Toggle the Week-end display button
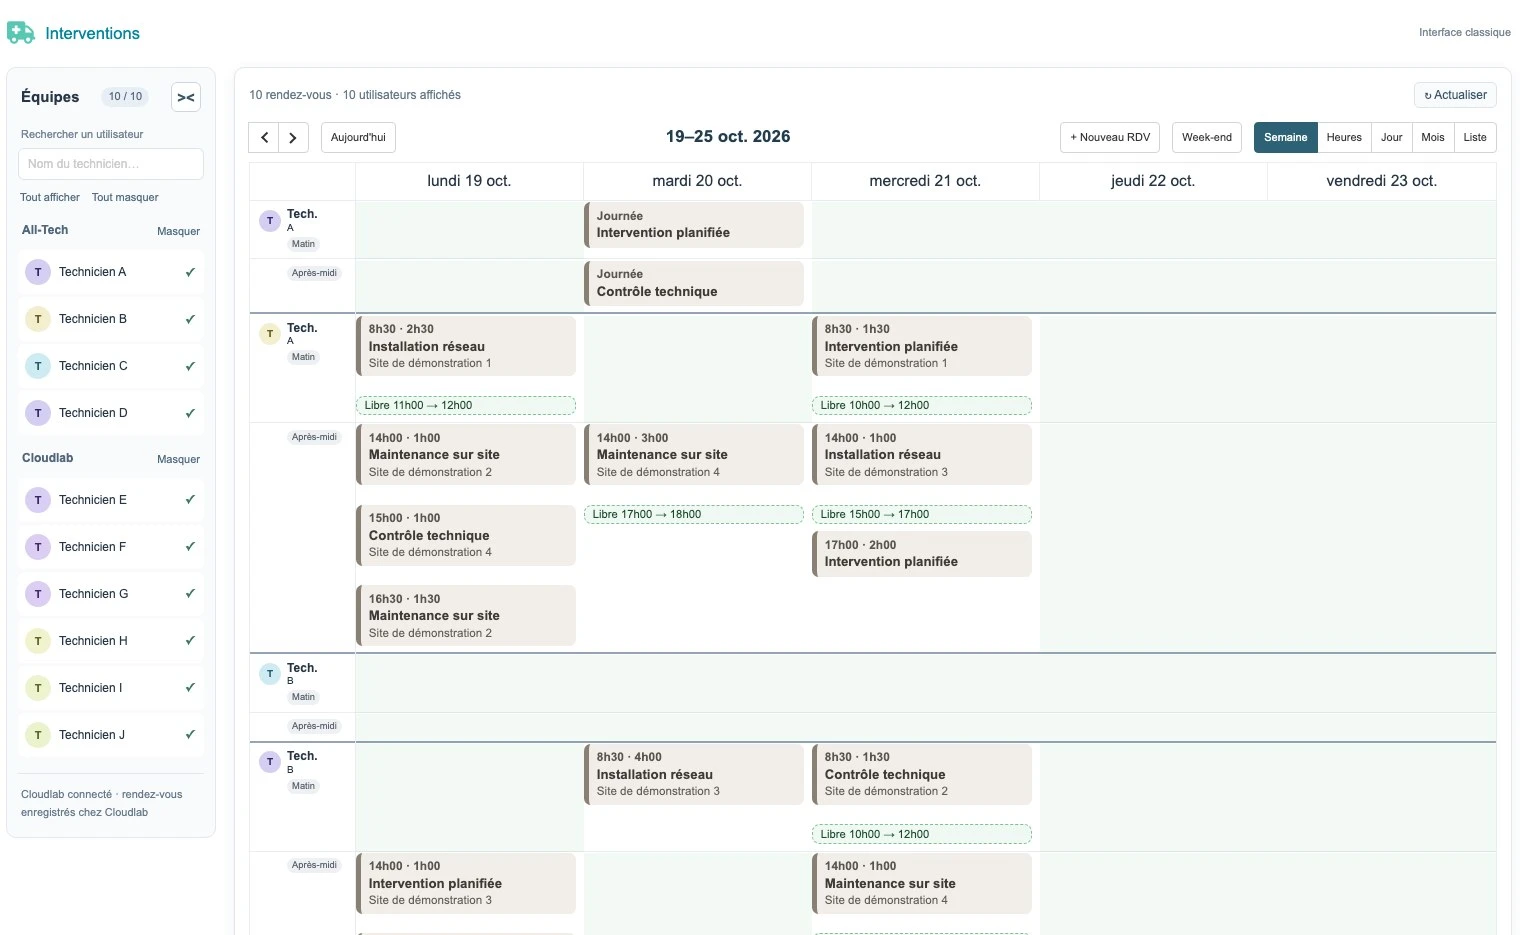 click(x=1207, y=137)
